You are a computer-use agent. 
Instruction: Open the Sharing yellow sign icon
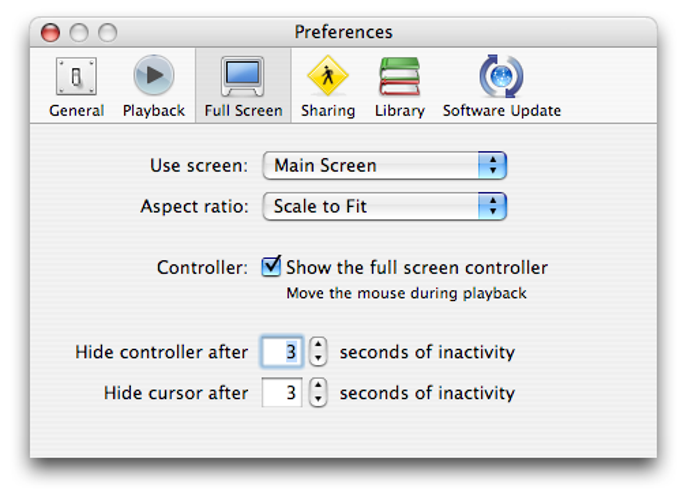pos(327,77)
